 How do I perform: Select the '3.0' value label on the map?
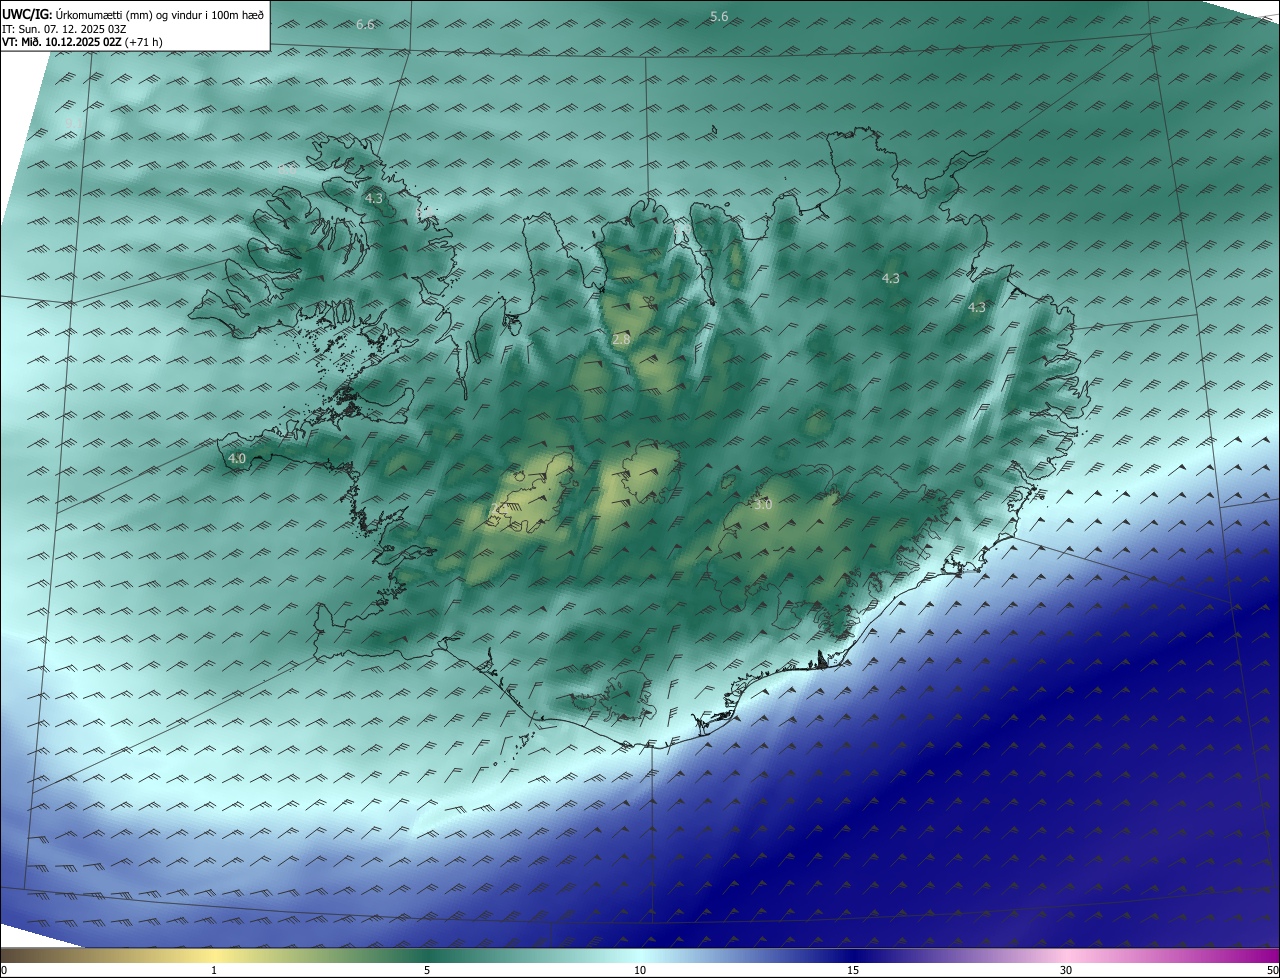point(763,505)
